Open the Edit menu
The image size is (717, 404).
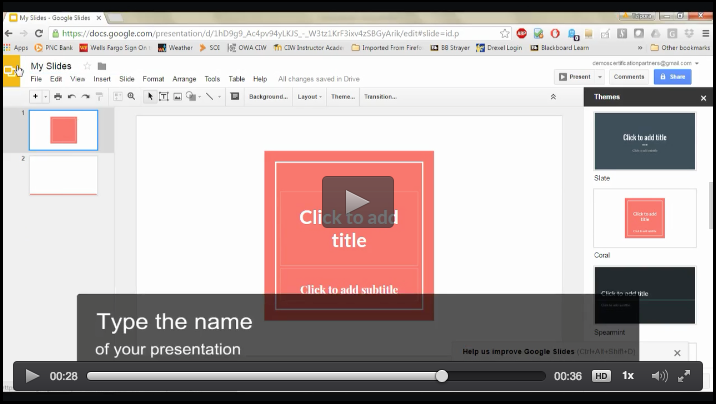(56, 79)
